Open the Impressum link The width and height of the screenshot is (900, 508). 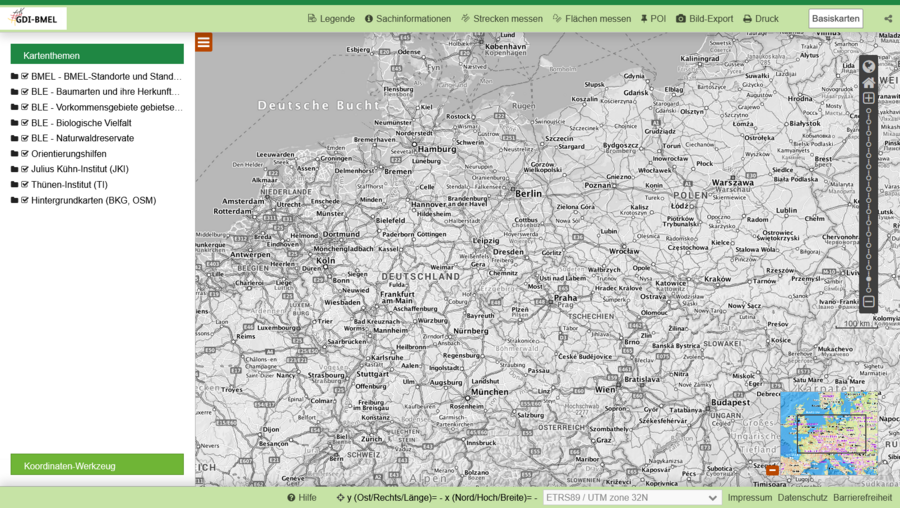(750, 498)
